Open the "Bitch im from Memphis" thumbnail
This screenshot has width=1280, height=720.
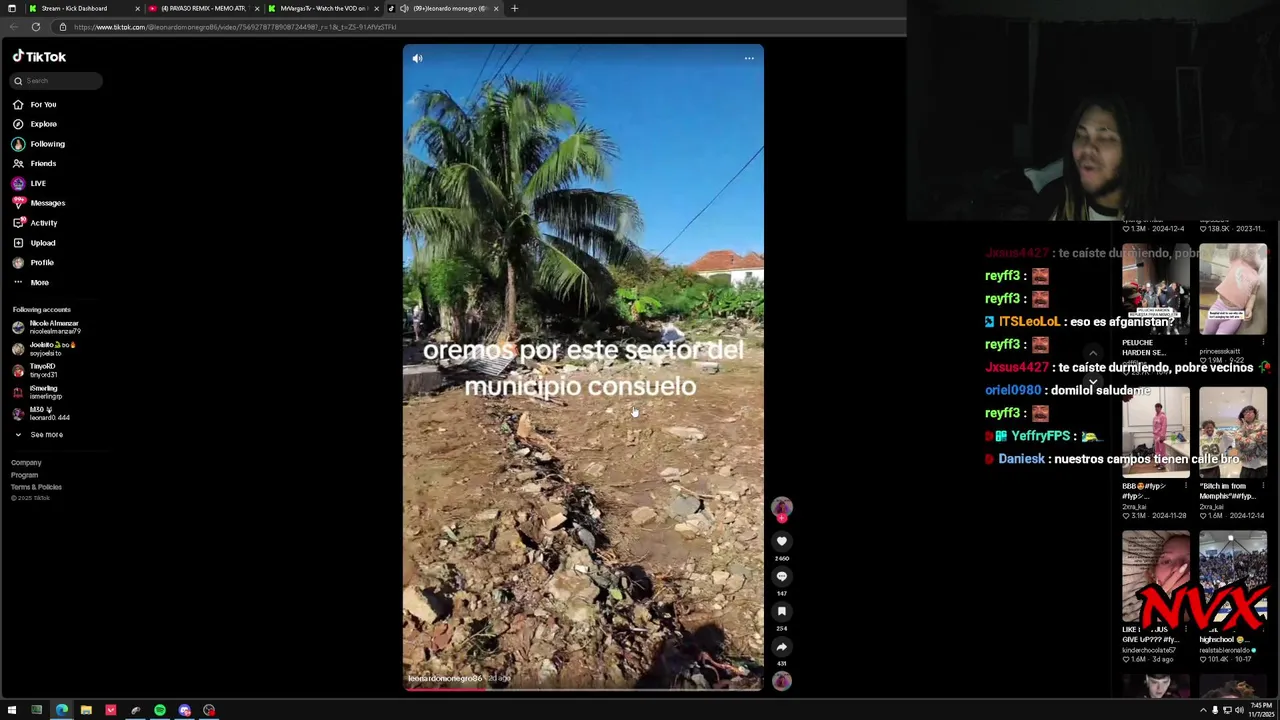(x=1233, y=433)
